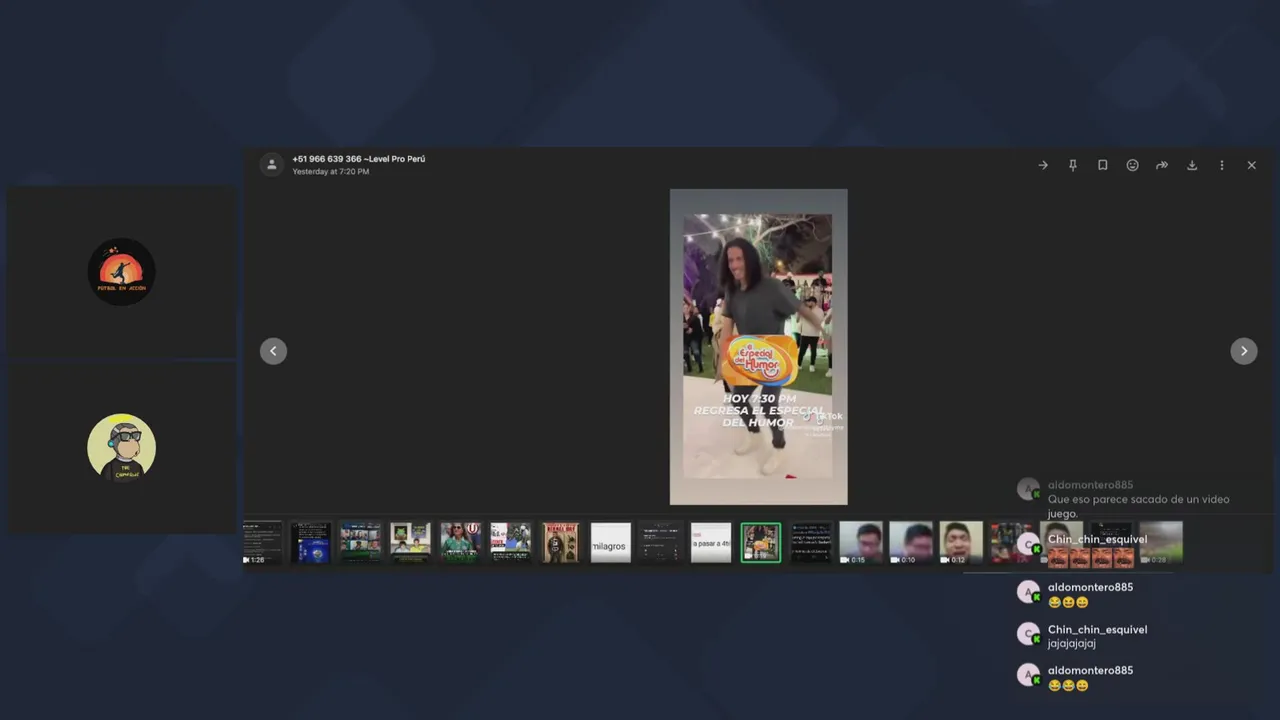Viewport: 1280px width, 720px height.
Task: Go to message with the arrow icon
Action: point(1043,165)
